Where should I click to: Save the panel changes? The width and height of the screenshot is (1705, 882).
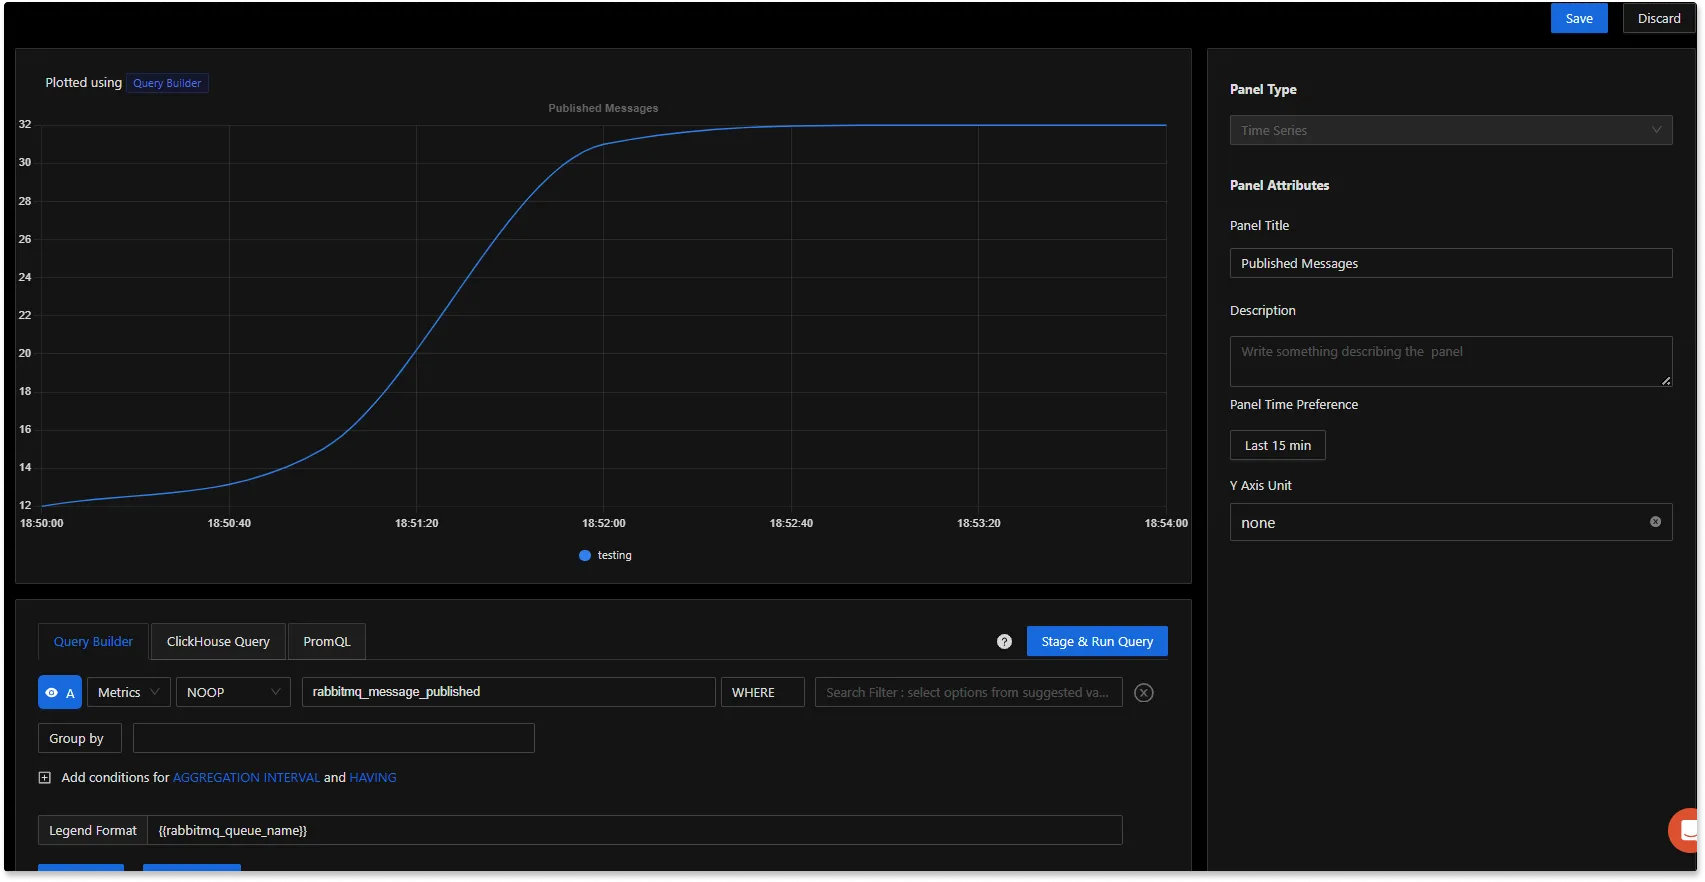1579,18
